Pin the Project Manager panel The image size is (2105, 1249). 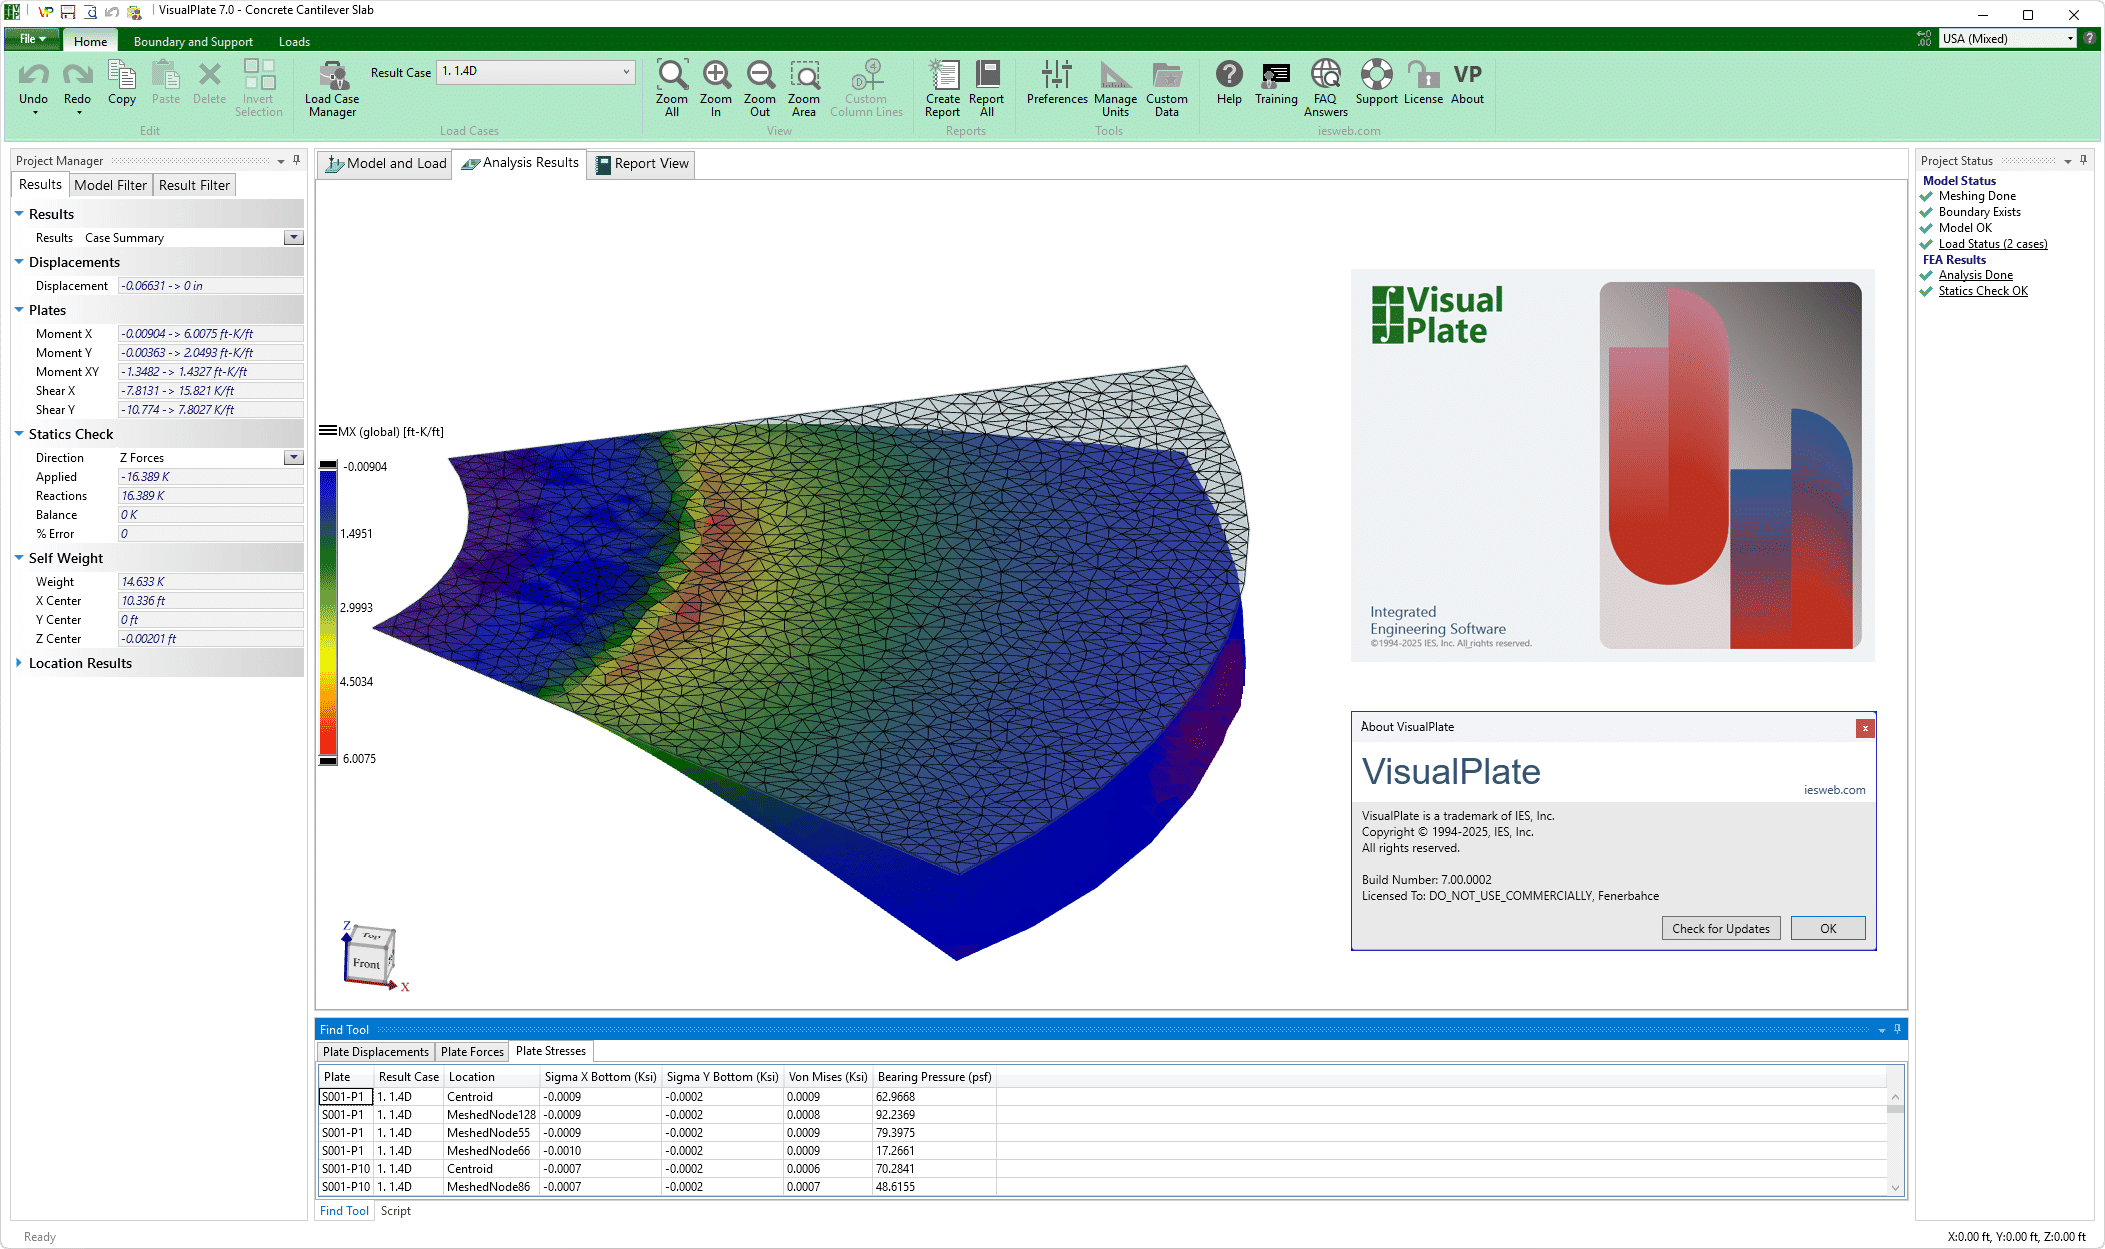tap(296, 160)
